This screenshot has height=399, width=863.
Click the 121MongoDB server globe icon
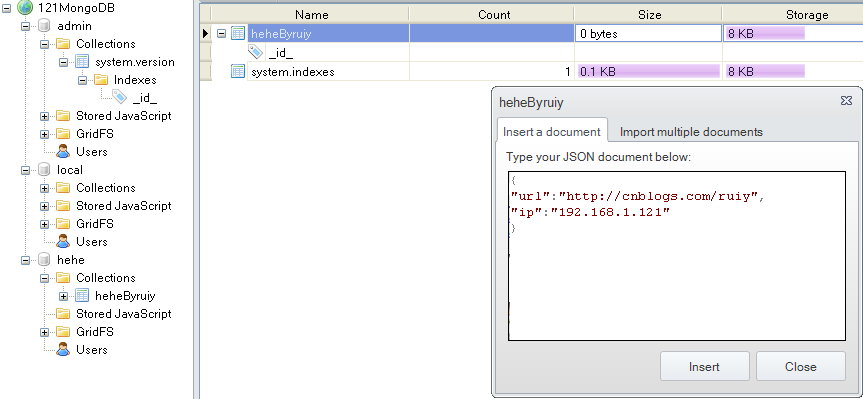tap(25, 8)
